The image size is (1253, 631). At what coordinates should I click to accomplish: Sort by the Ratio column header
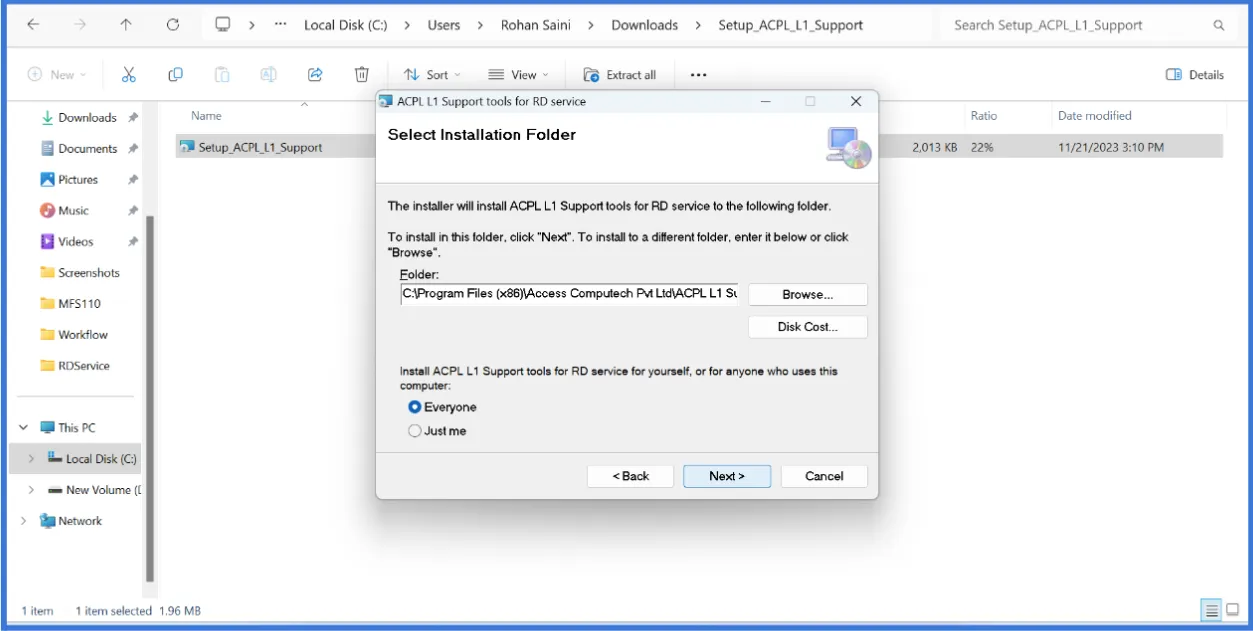[984, 116]
